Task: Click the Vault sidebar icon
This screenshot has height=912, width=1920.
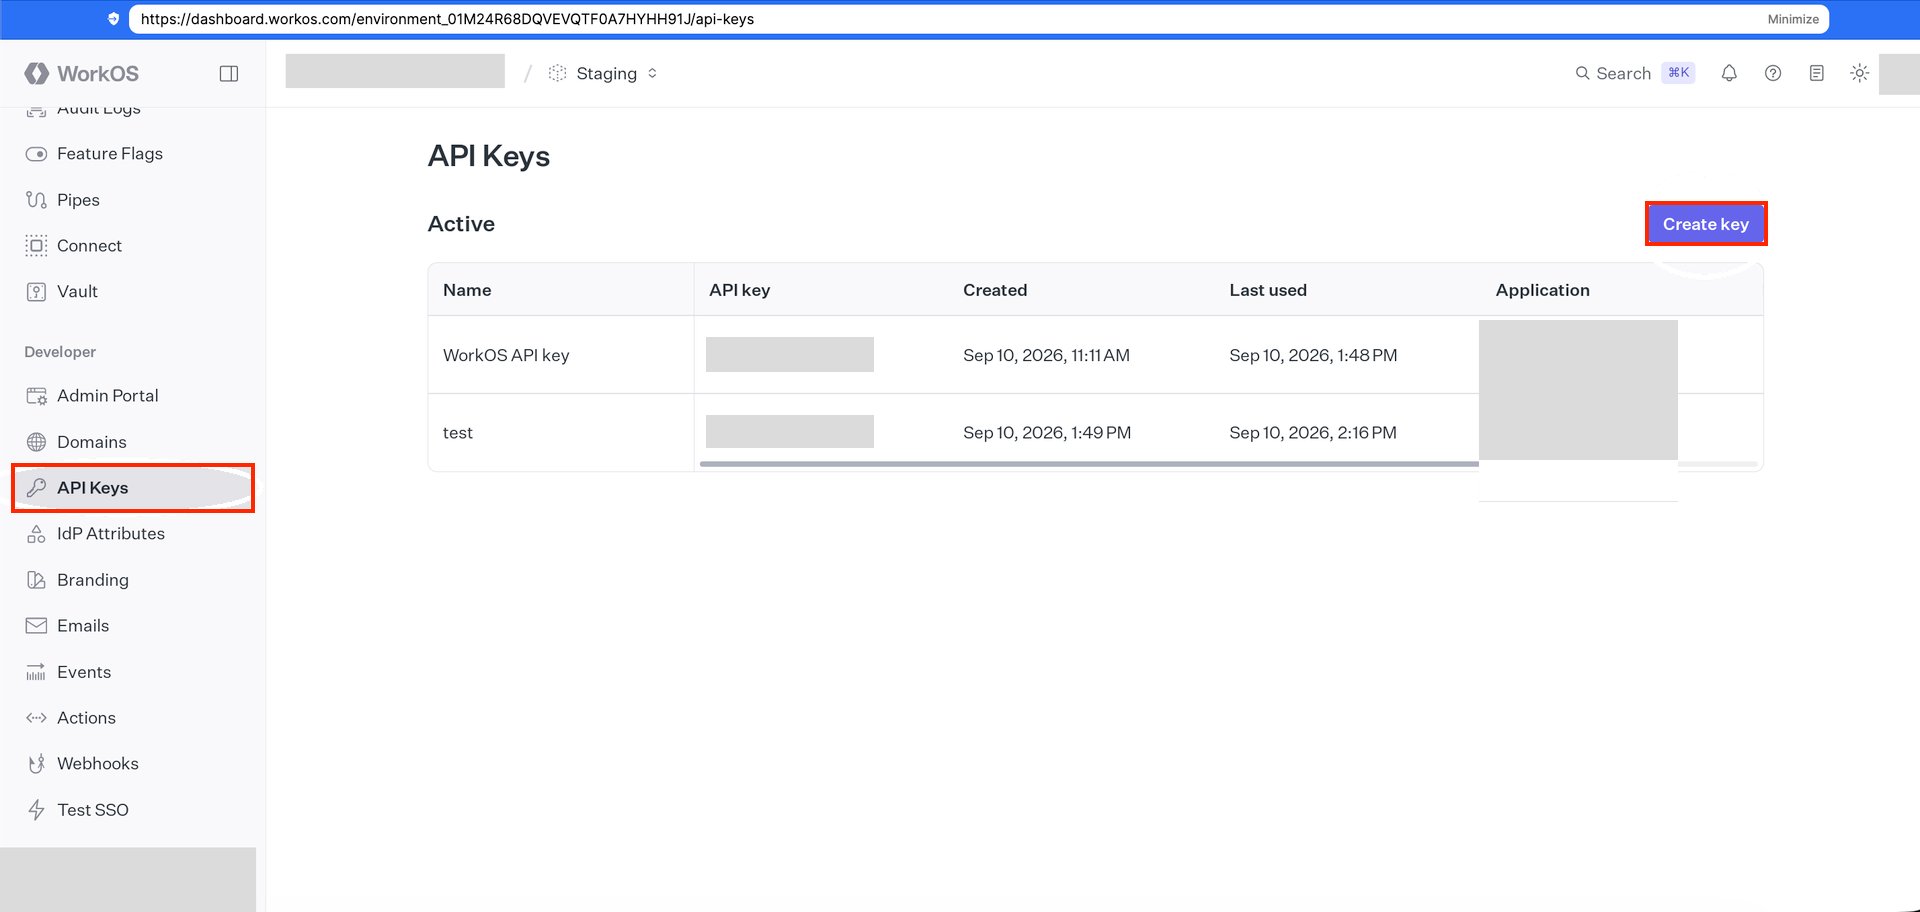Action: (x=36, y=292)
